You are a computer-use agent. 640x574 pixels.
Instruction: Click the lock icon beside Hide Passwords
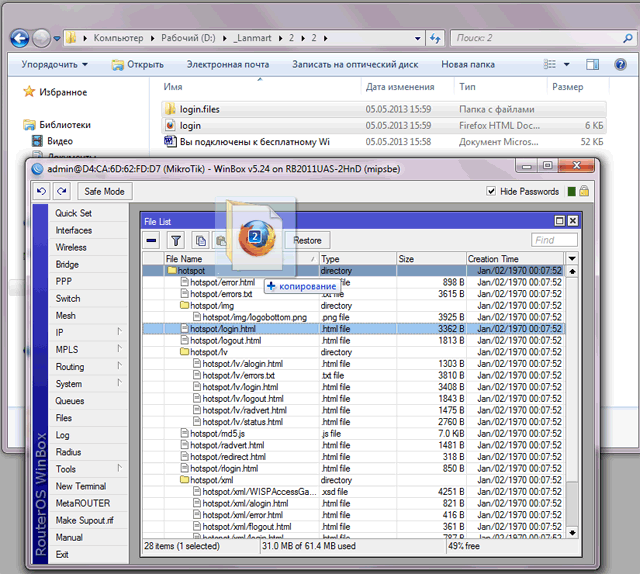coord(584,191)
